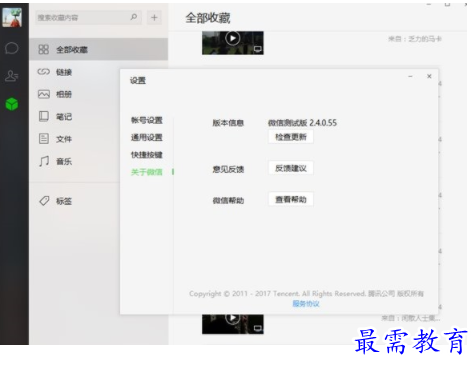
Task: Click the 笔记 notebook icon
Action: (x=44, y=116)
